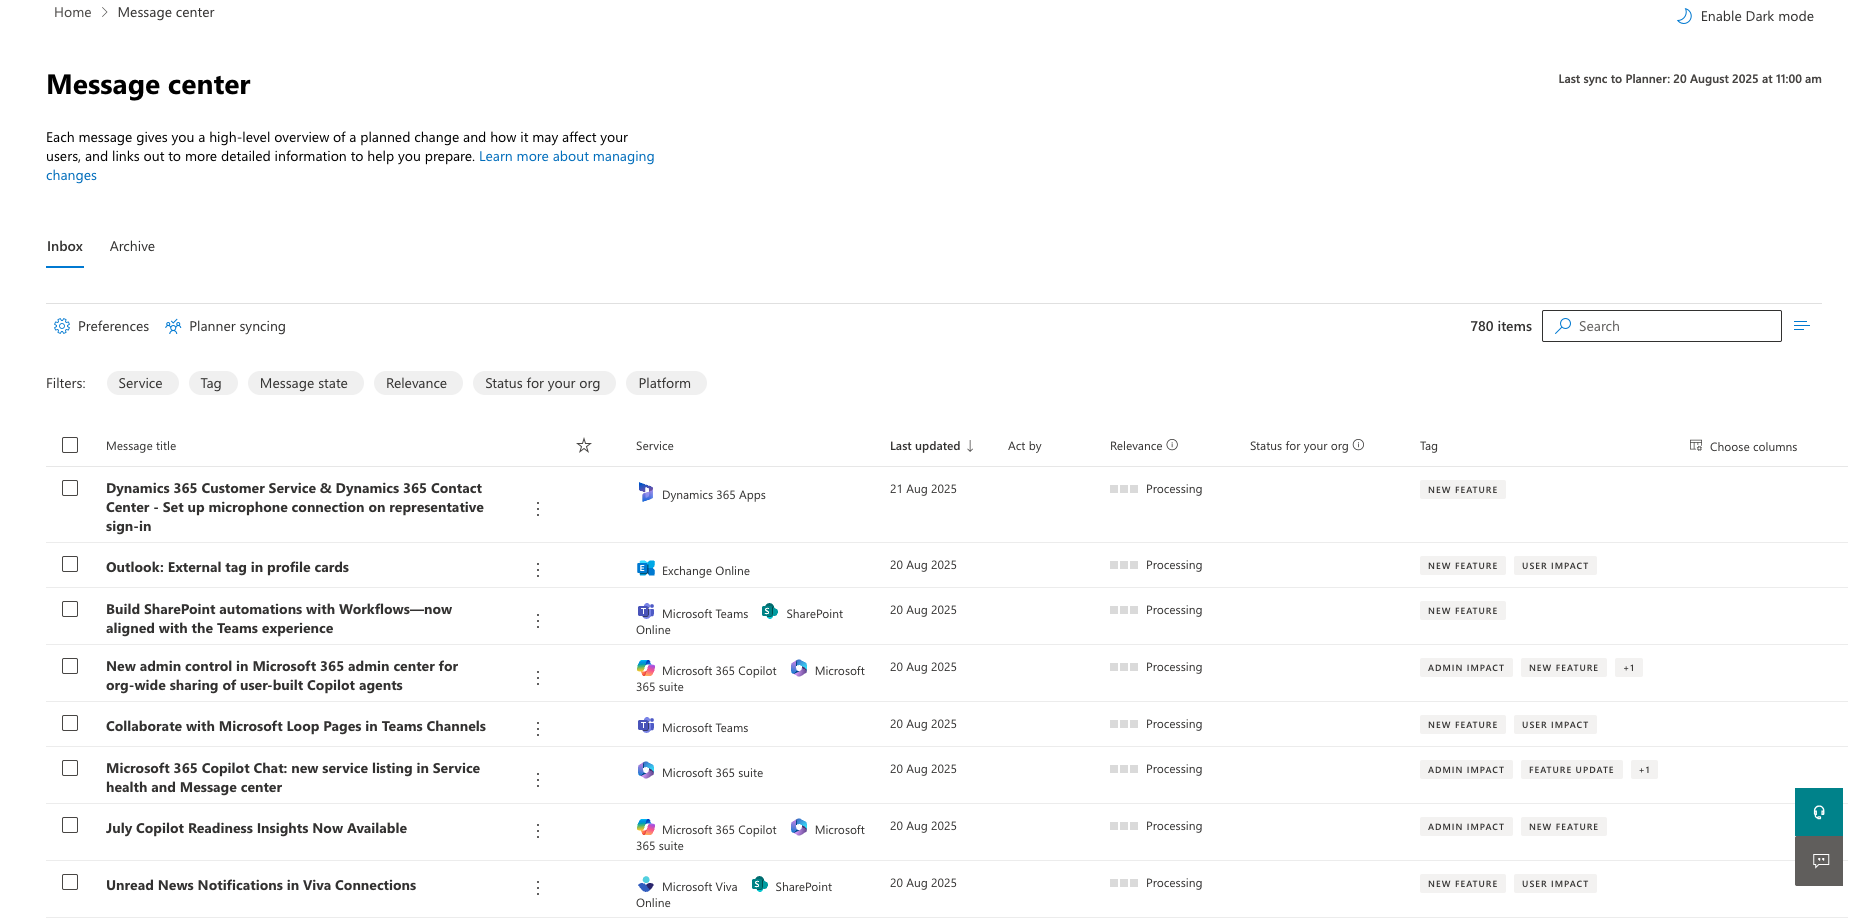The width and height of the screenshot is (1864, 918).
Task: Click the search magnifier icon
Action: coord(1563,326)
